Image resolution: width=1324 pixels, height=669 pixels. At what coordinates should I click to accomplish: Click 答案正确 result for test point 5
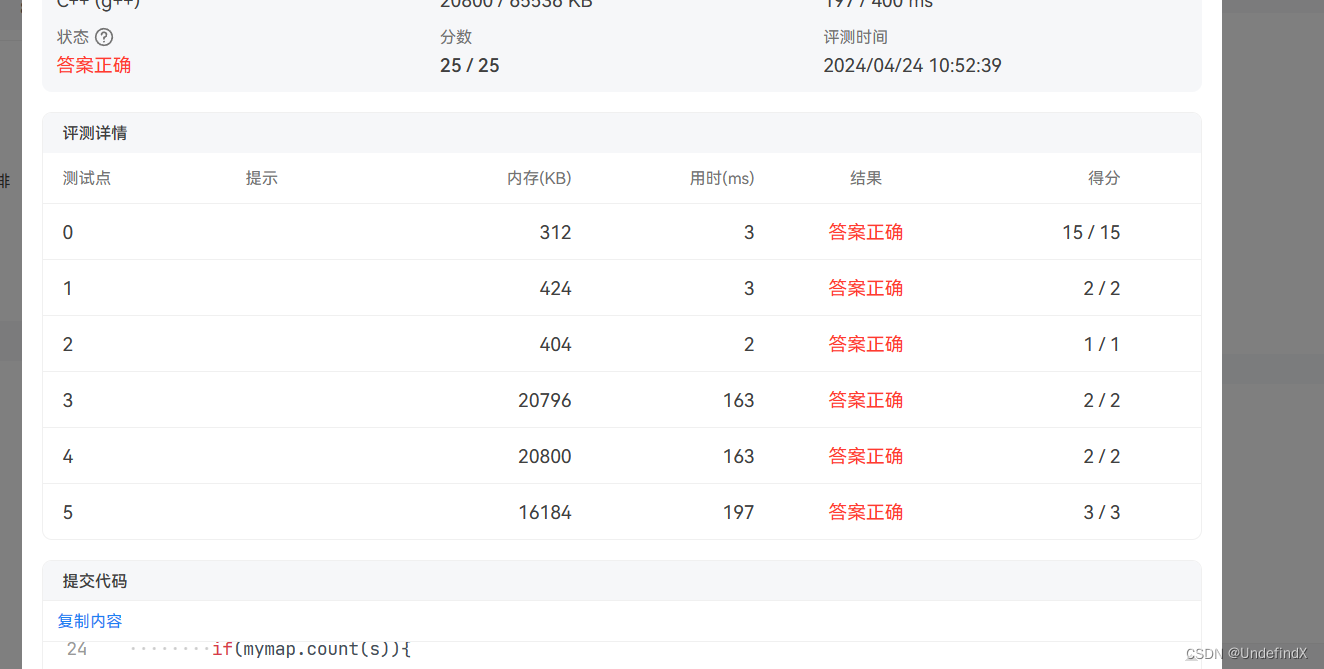point(865,511)
